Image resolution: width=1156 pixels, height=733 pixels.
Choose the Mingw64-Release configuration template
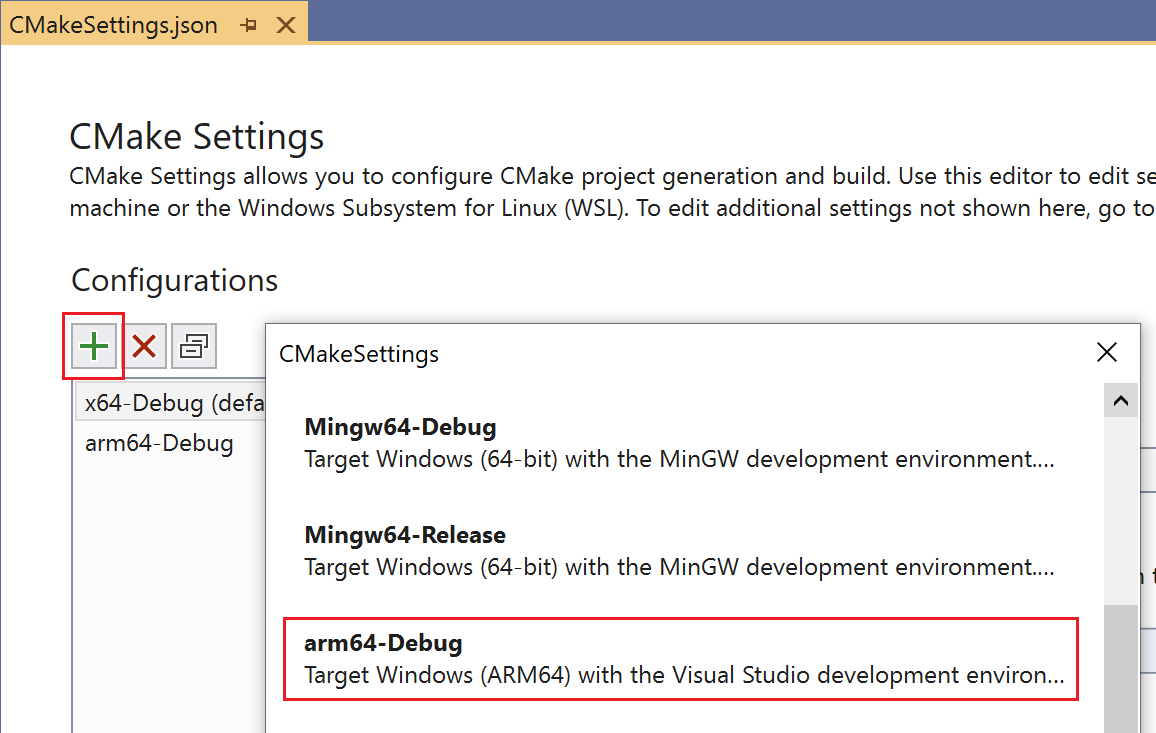pyautogui.click(x=405, y=535)
